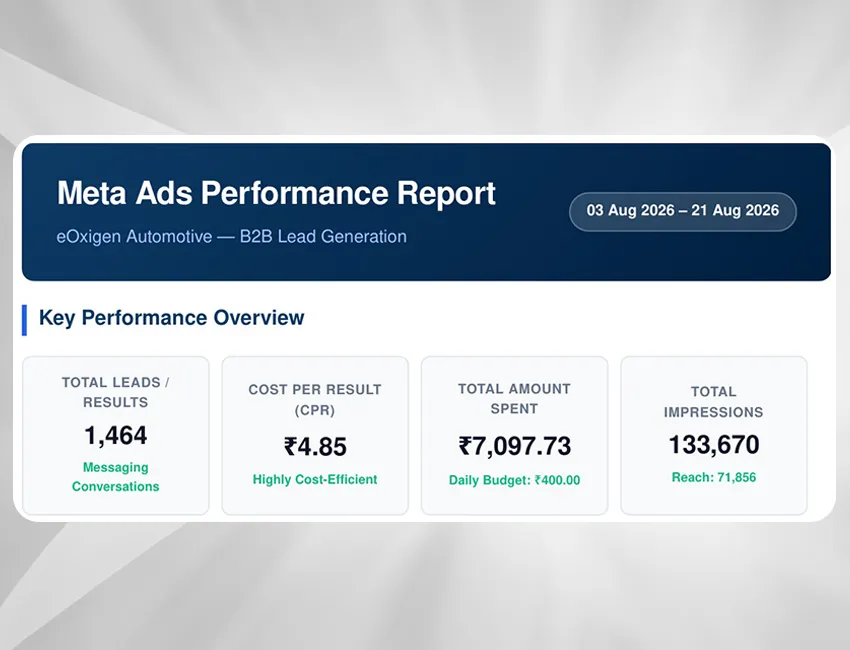The width and height of the screenshot is (850, 650).
Task: Click the Daily Budget: ₹400.00 note
Action: tap(514, 480)
